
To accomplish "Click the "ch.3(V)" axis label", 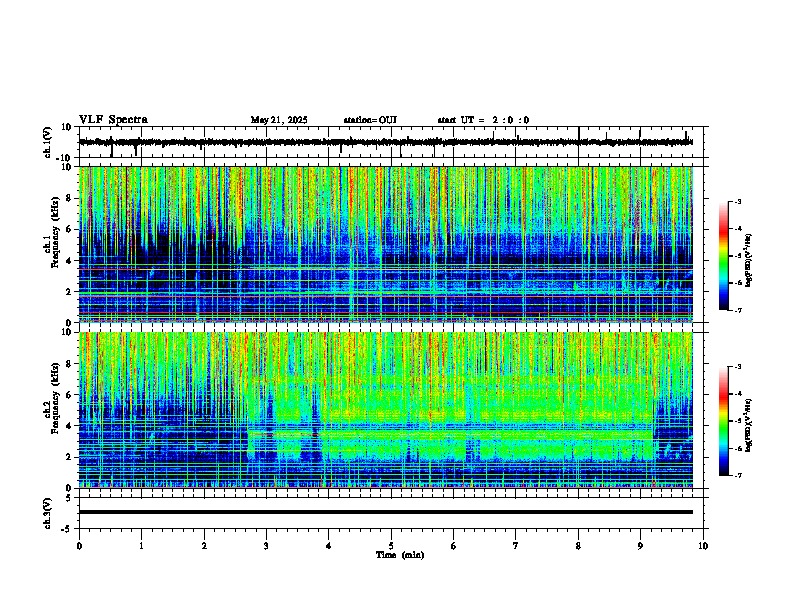I will 48,513.
